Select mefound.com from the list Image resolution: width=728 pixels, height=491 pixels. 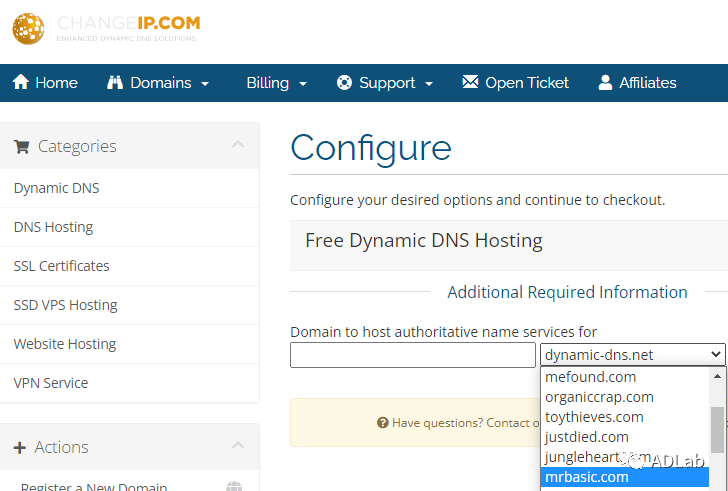[x=590, y=377]
